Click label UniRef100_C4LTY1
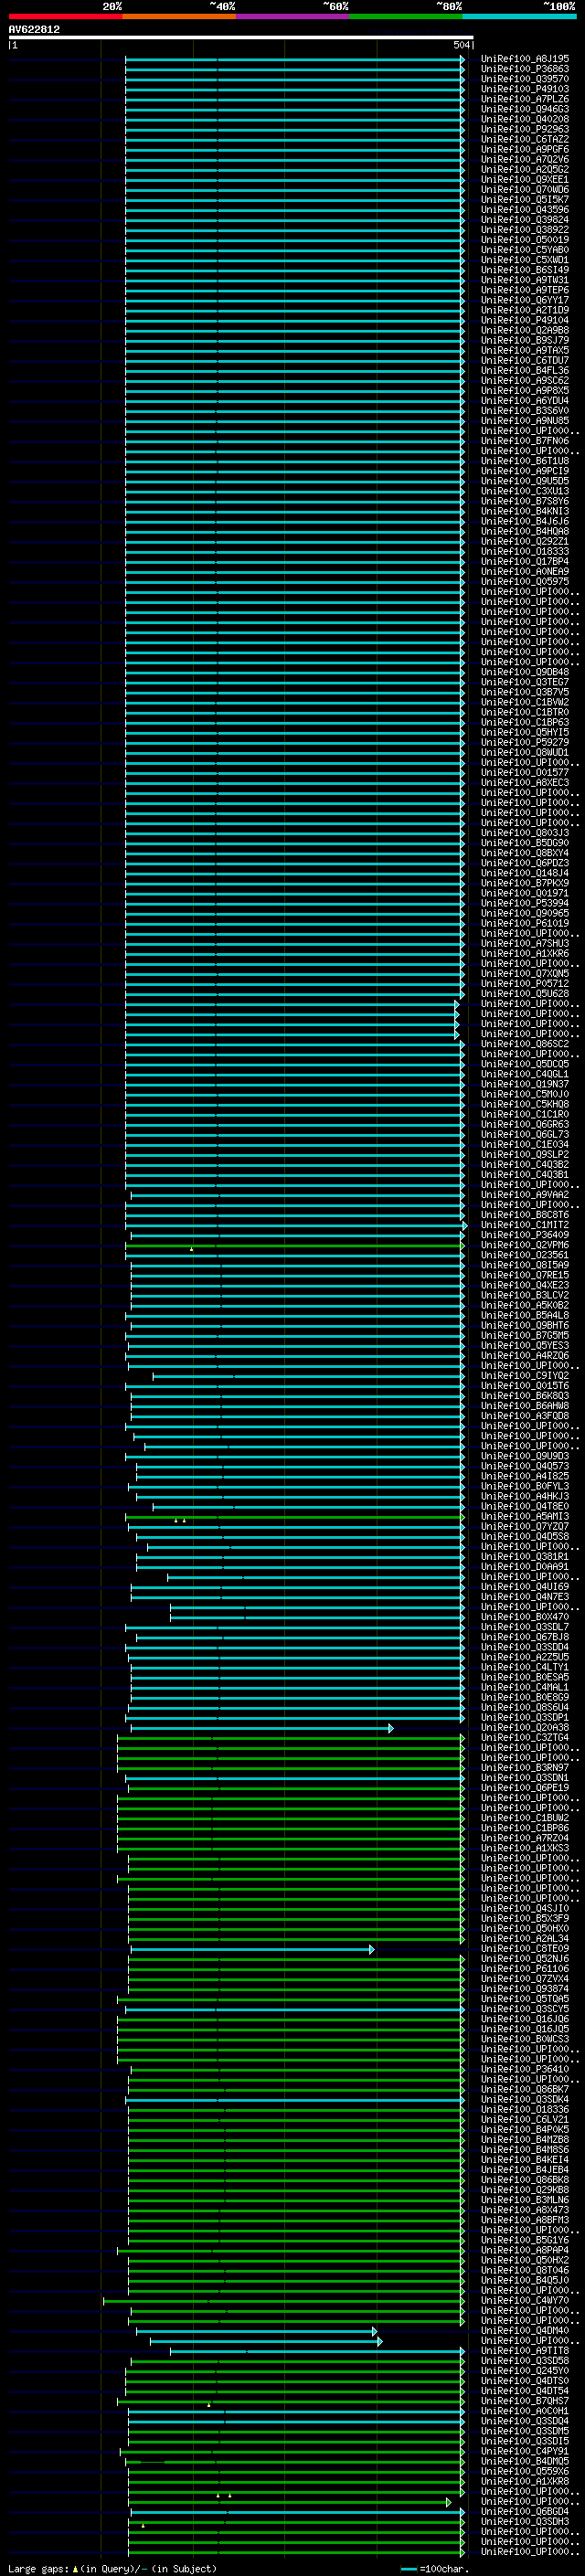The image size is (585, 2576). click(x=525, y=1667)
